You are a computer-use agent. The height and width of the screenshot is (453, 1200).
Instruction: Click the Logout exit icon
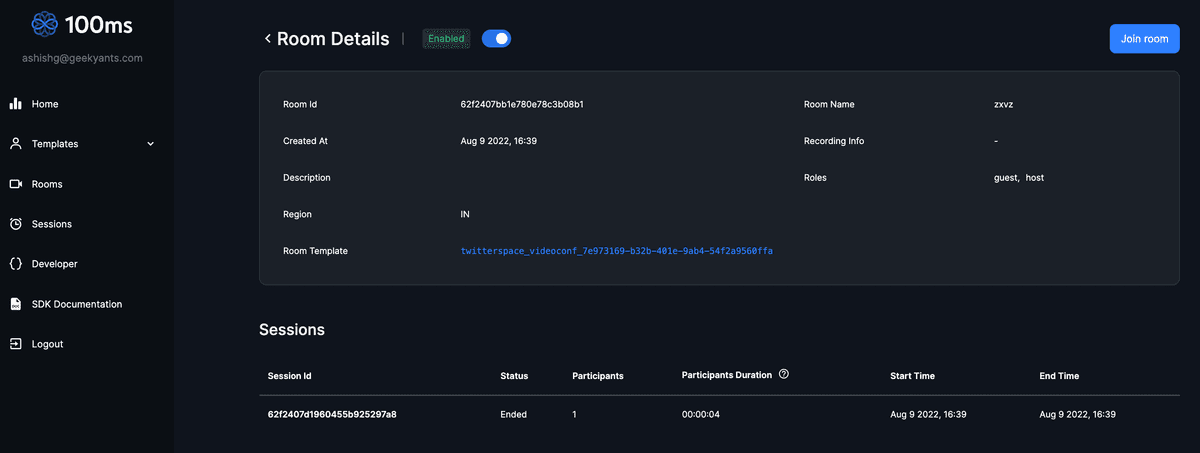tap(16, 344)
